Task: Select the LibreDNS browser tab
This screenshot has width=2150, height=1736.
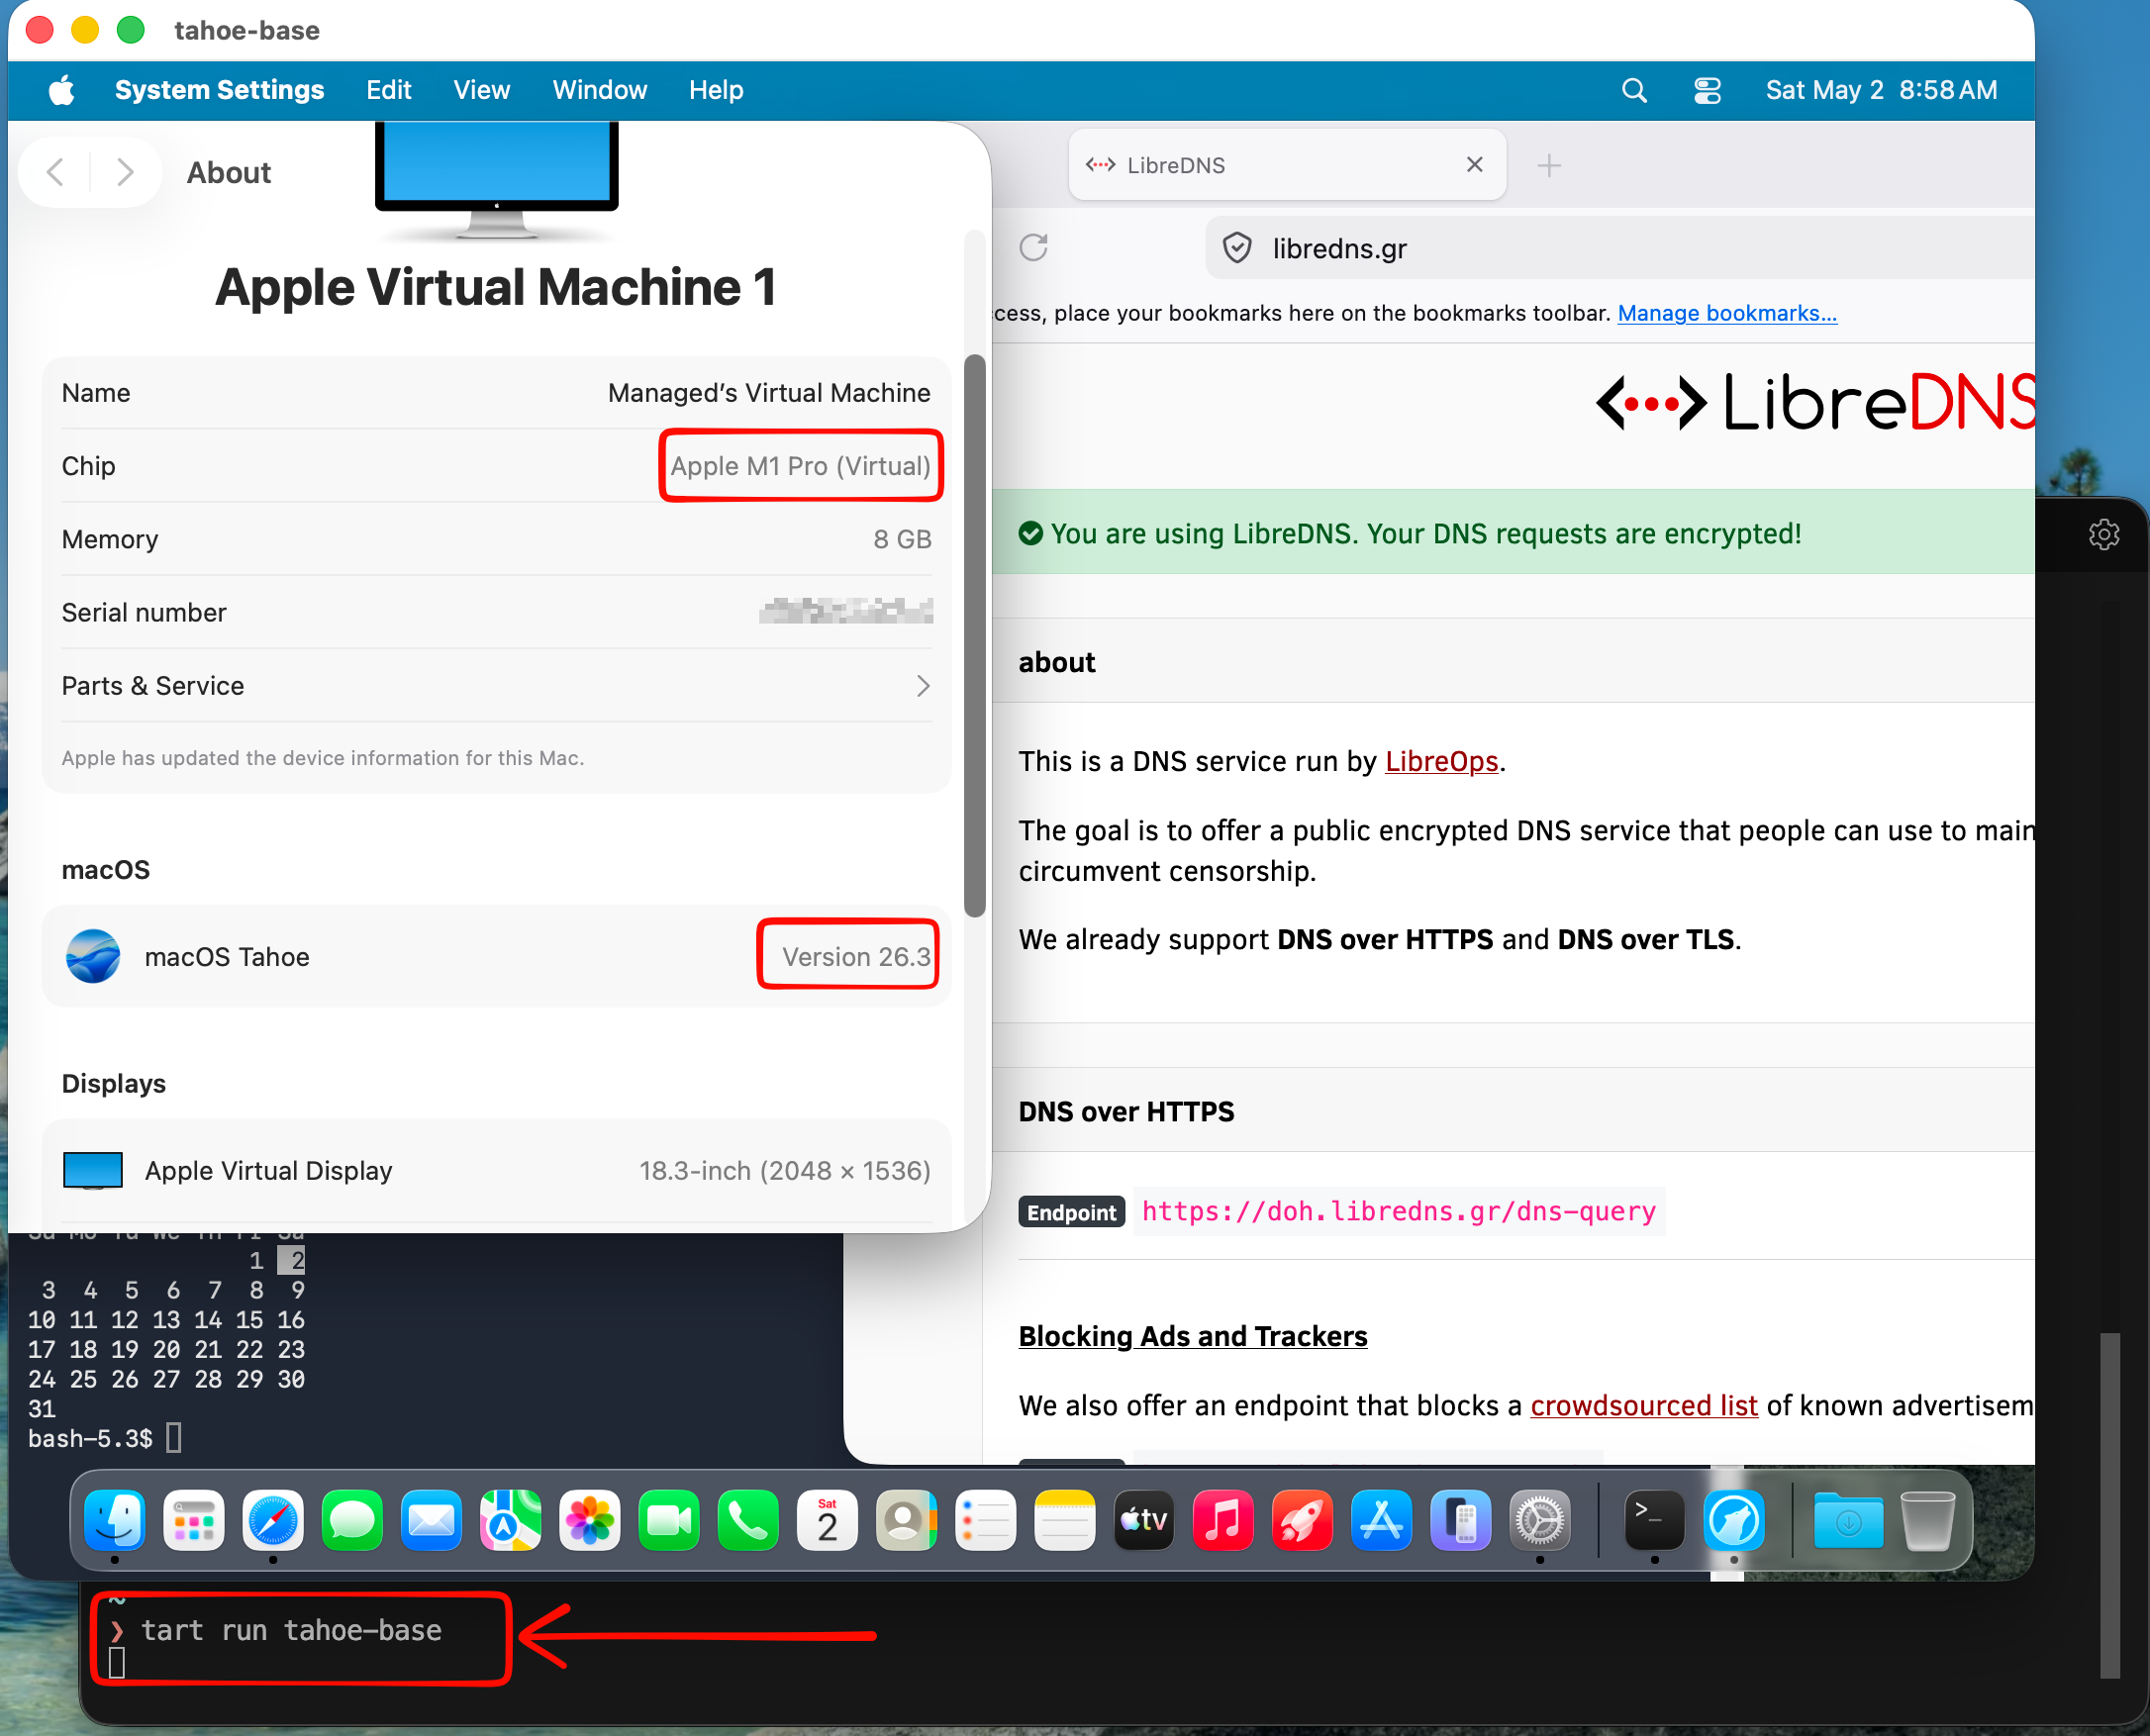Action: tap(1287, 165)
